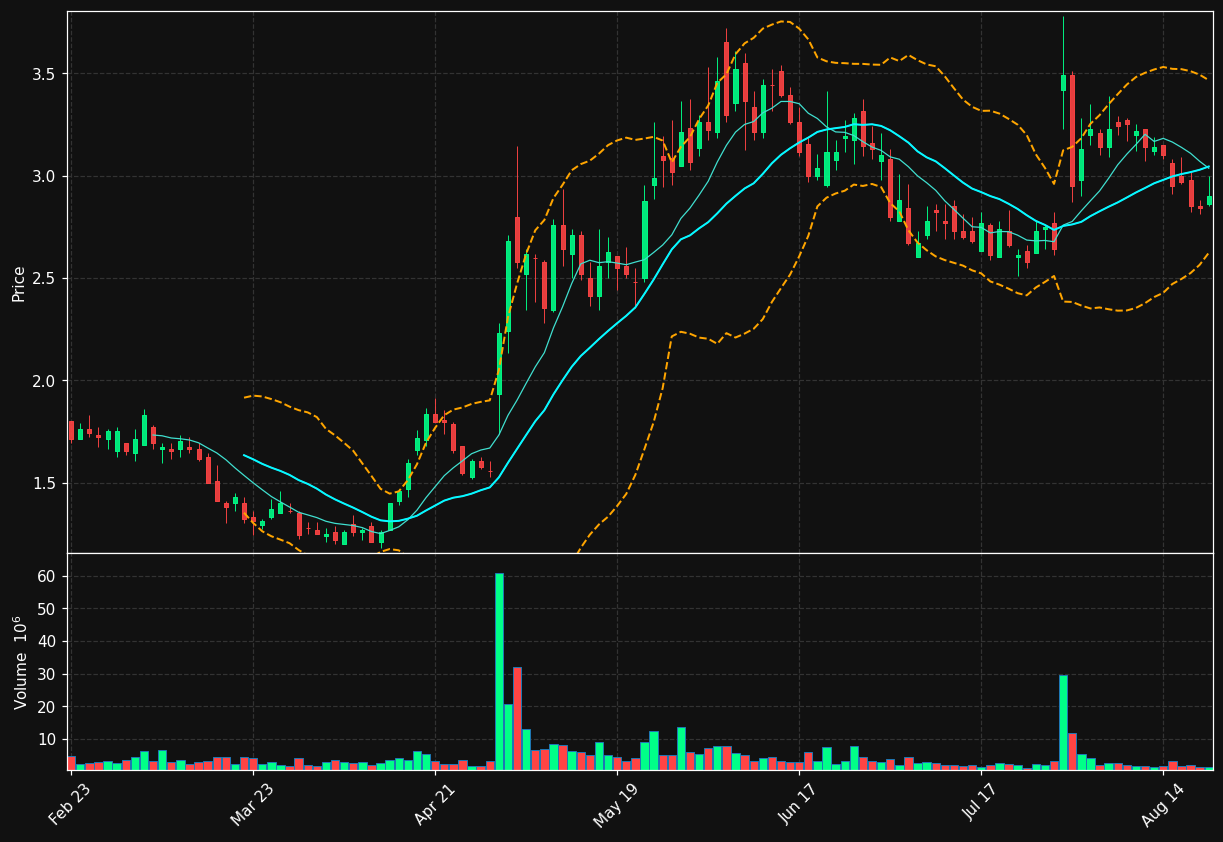Click the 'Jun 17' date label
Image resolution: width=1223 pixels, height=842 pixels.
pos(799,802)
